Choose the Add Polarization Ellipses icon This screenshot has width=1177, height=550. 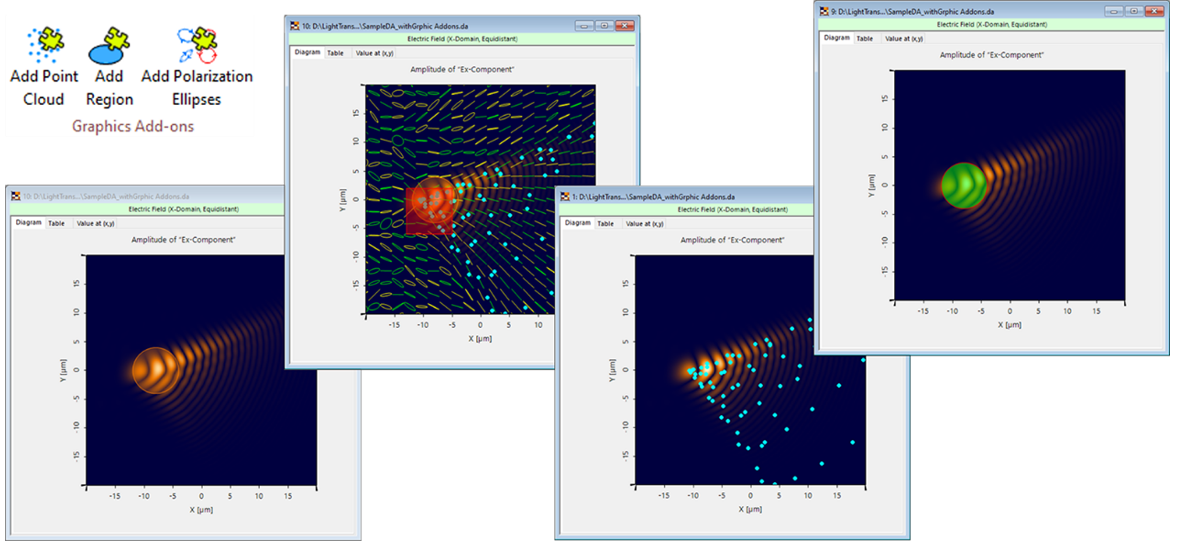pyautogui.click(x=197, y=43)
